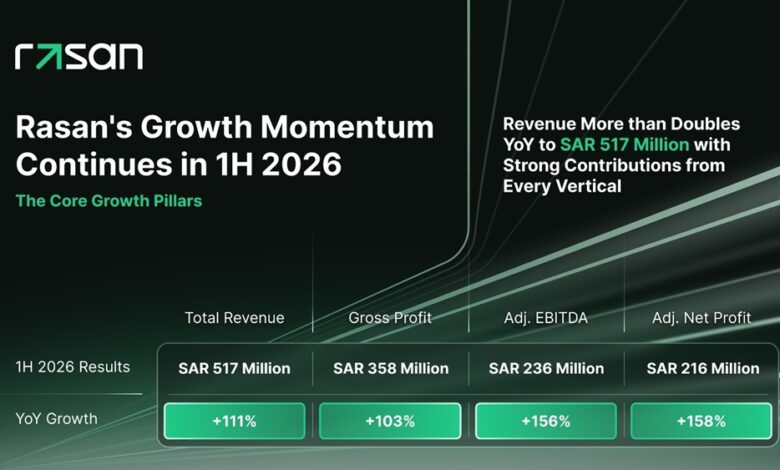Click the "YoY Growth" row label

point(56,419)
